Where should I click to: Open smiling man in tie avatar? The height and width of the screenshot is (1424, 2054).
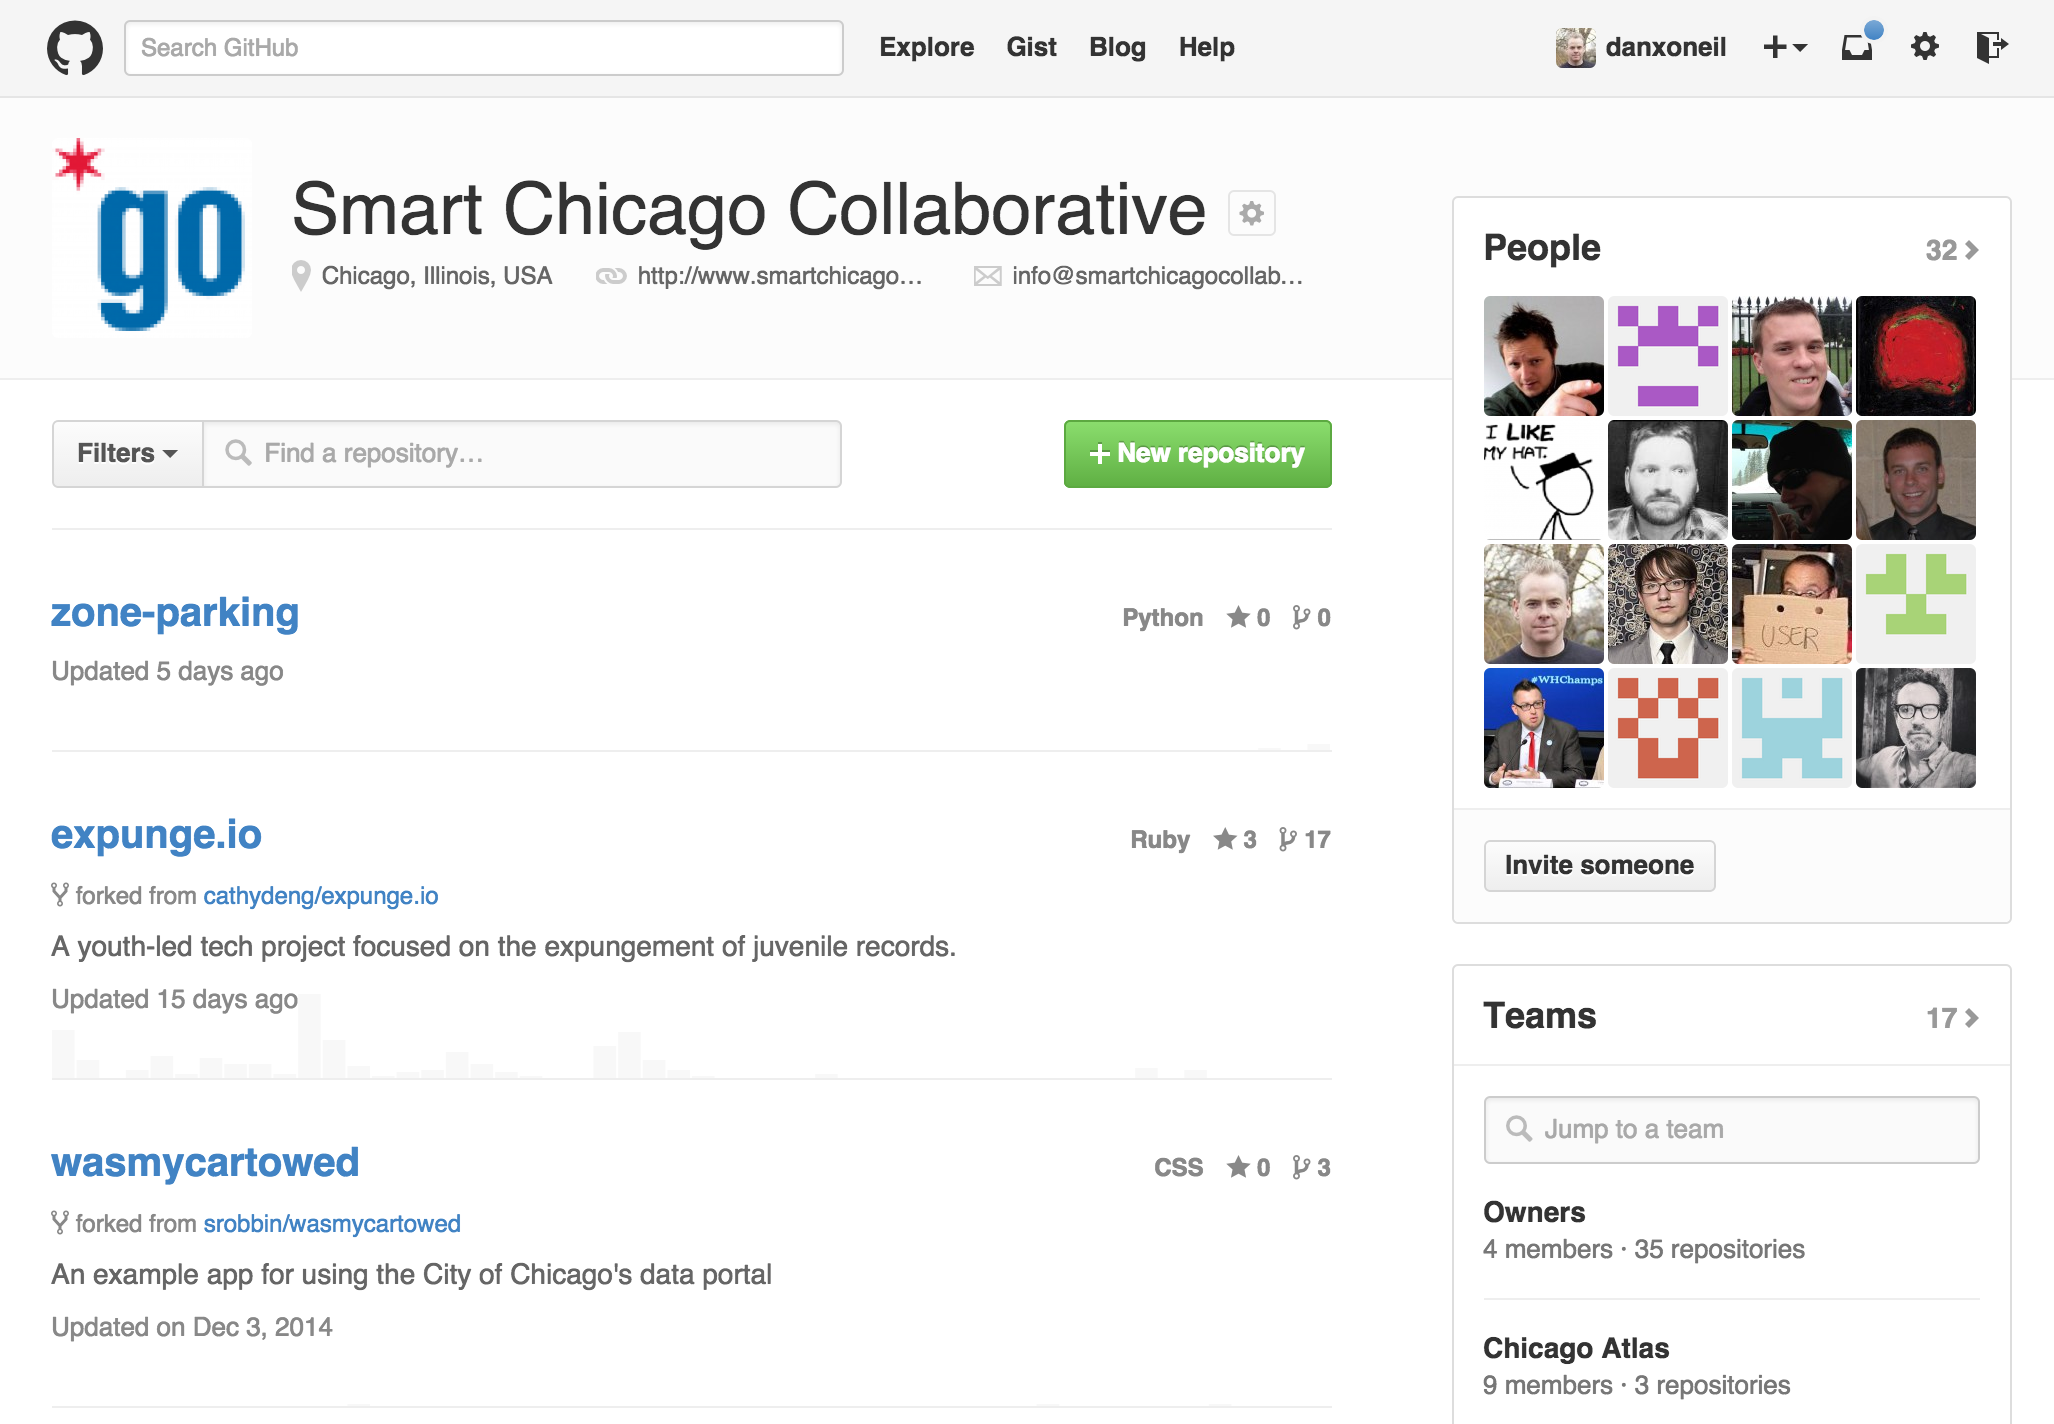pyautogui.click(x=1916, y=480)
